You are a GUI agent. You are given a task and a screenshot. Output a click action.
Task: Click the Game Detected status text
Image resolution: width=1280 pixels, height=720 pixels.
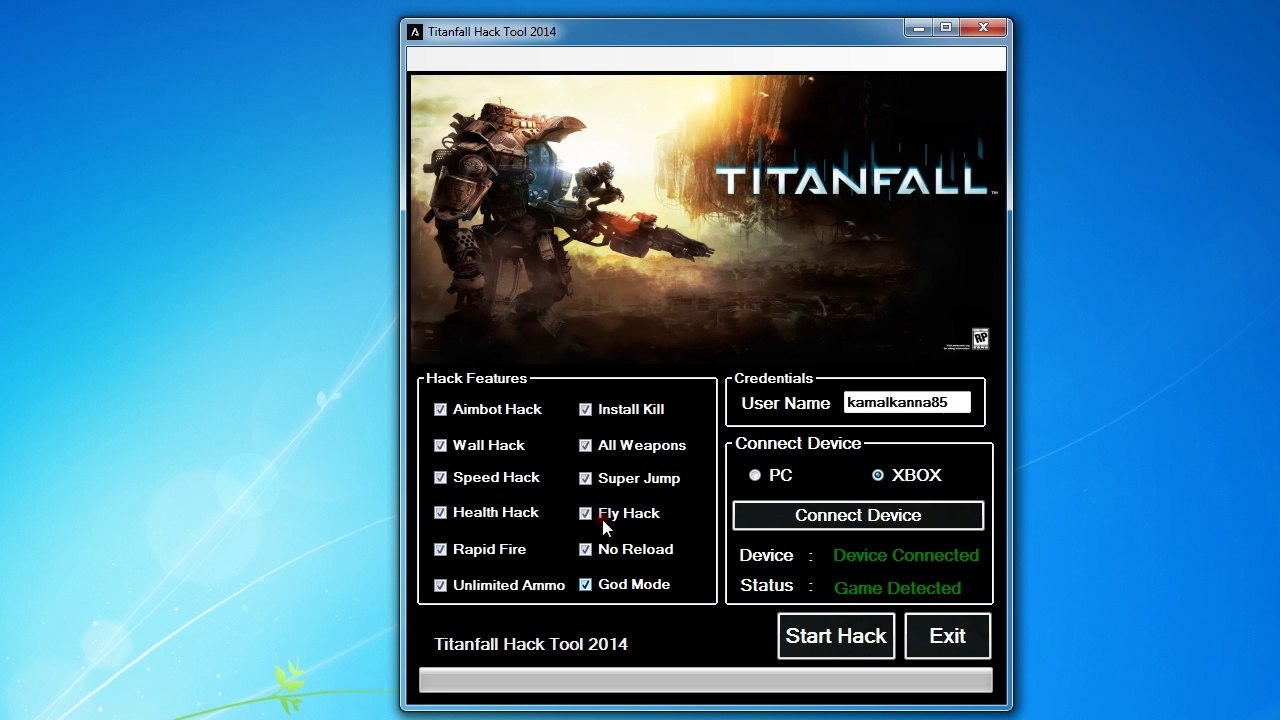[x=897, y=588]
